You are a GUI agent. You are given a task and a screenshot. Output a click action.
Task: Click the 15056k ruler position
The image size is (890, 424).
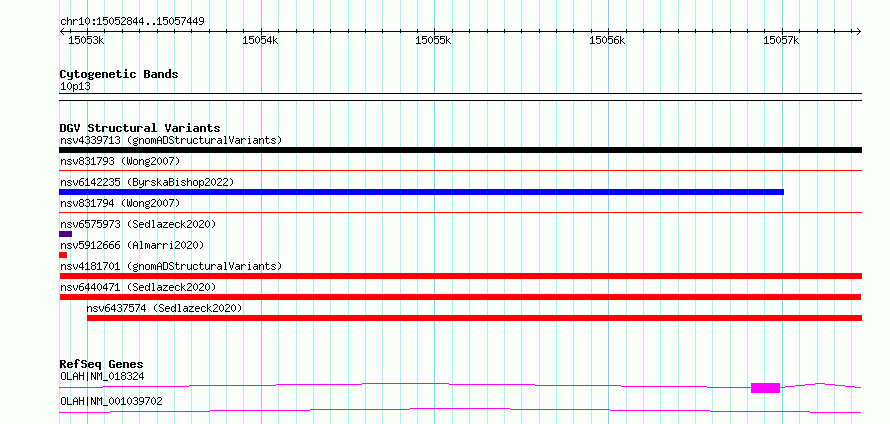pyautogui.click(x=607, y=40)
